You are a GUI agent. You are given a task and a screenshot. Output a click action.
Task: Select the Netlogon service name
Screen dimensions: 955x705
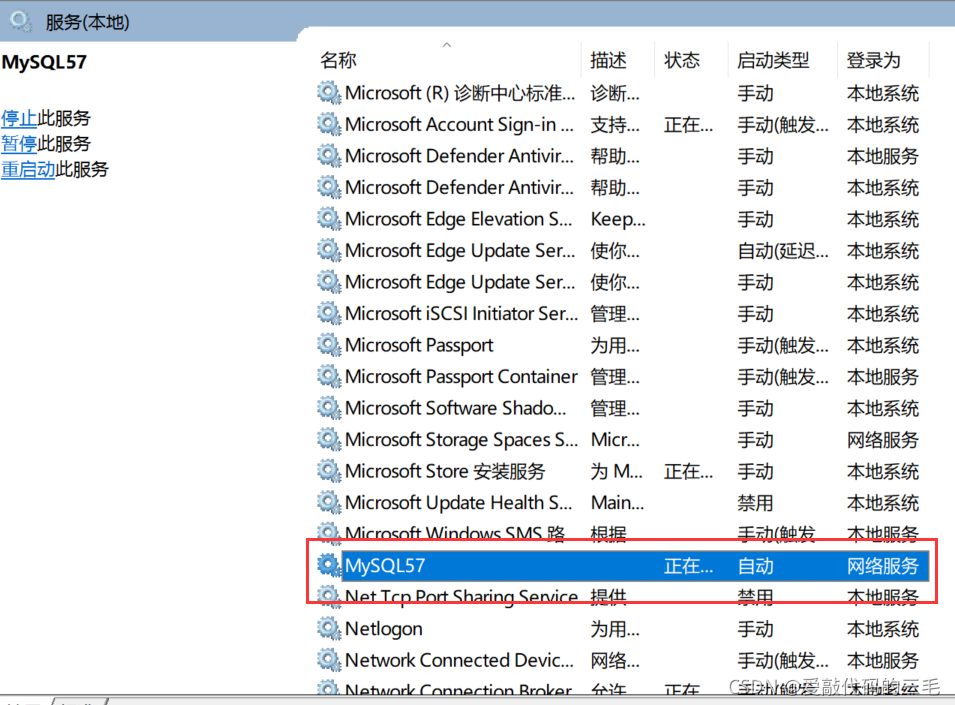coord(384,629)
